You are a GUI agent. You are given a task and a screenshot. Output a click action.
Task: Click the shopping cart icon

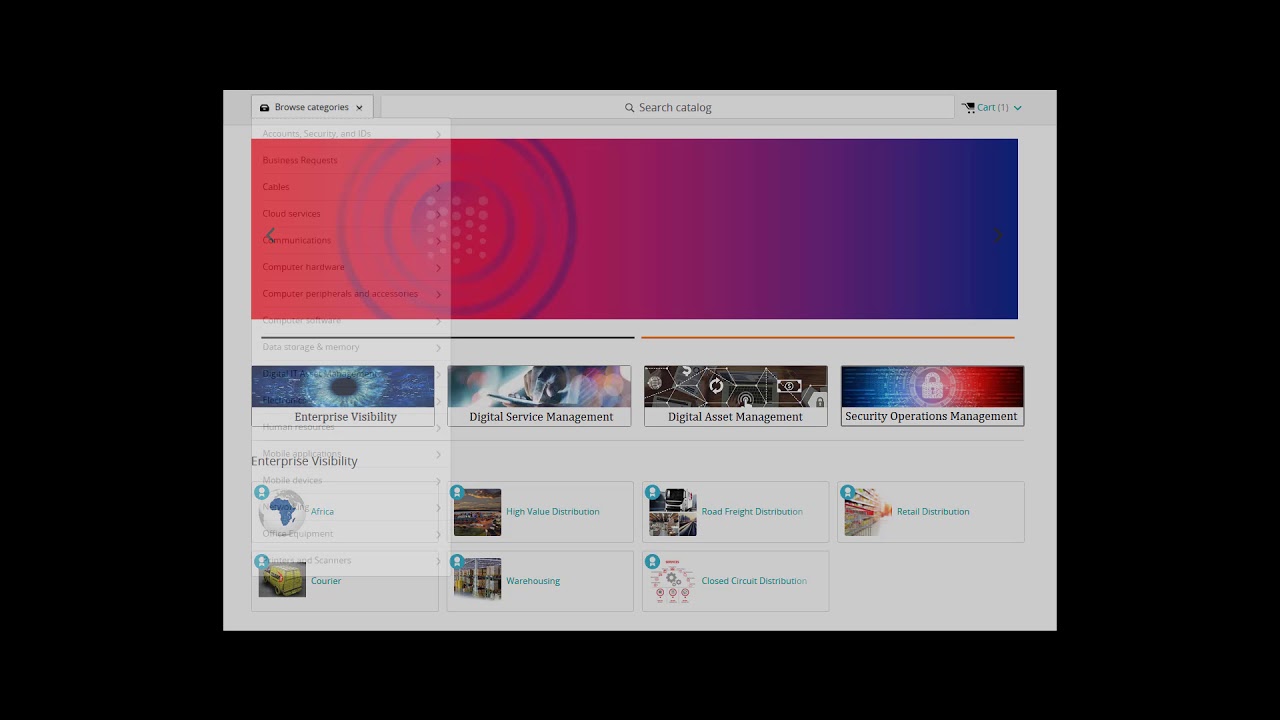[x=968, y=107]
